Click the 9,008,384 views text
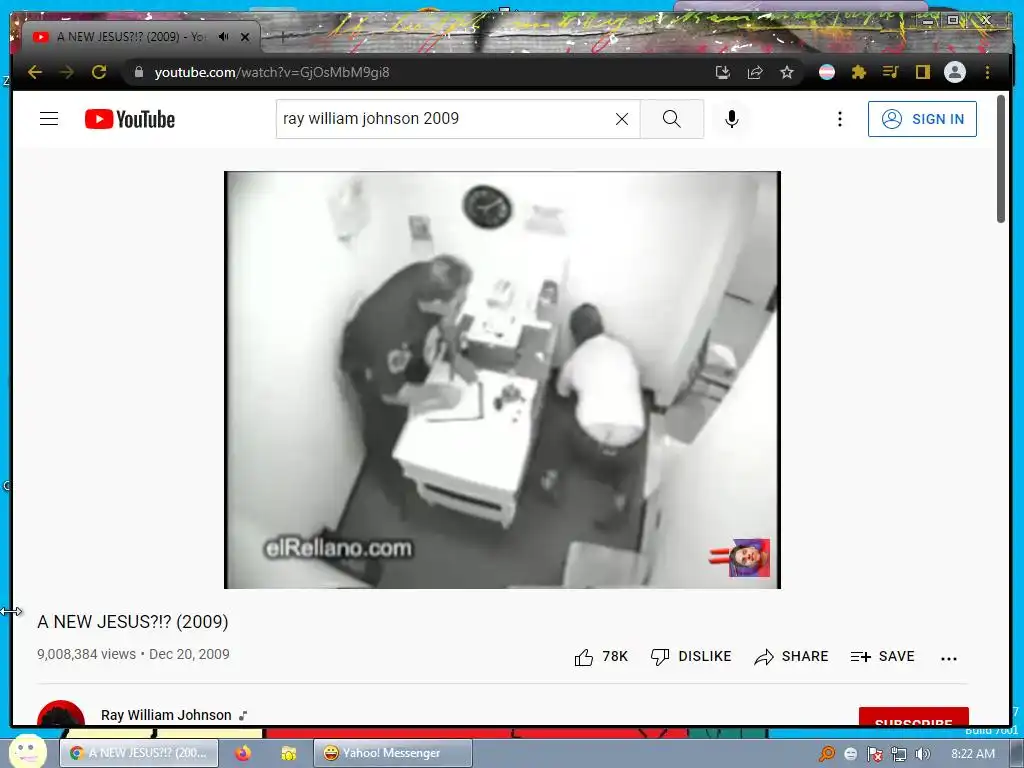 click(86, 654)
